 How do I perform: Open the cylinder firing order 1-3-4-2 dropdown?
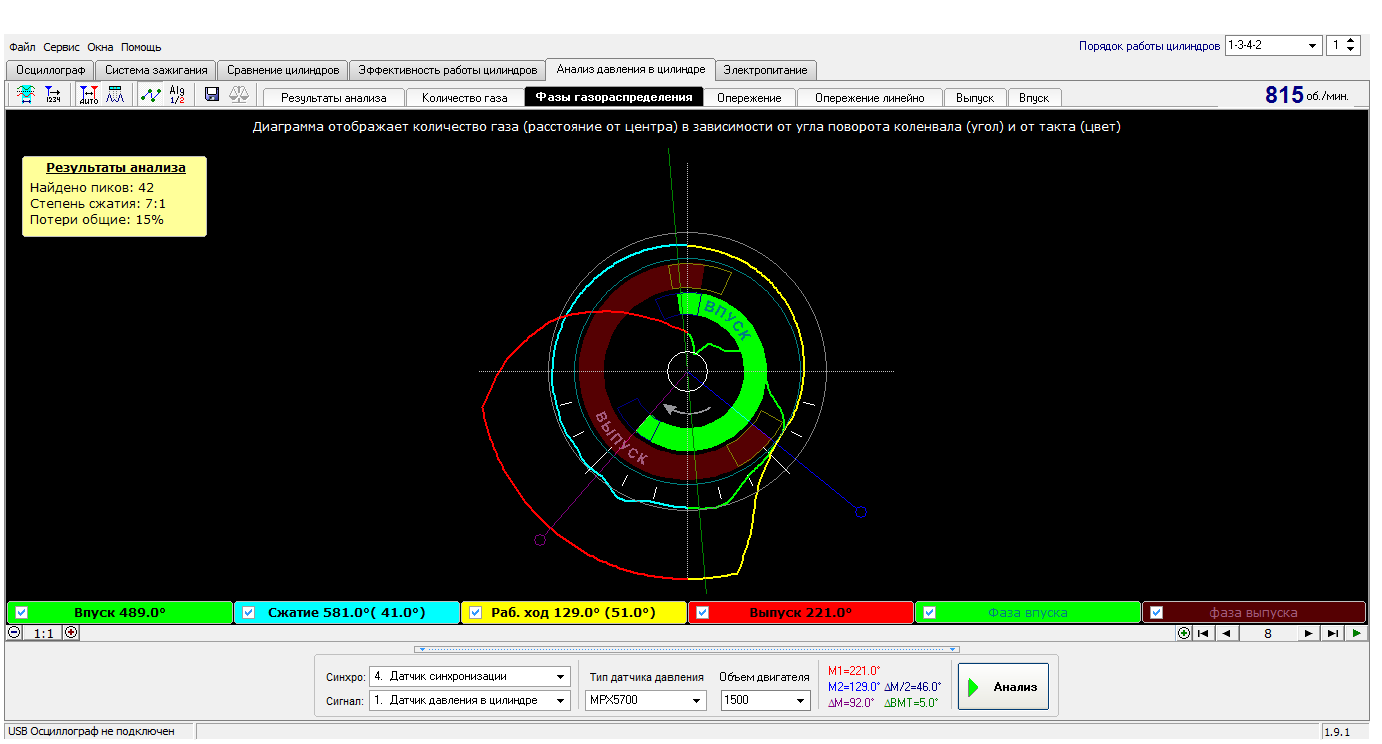point(1273,46)
